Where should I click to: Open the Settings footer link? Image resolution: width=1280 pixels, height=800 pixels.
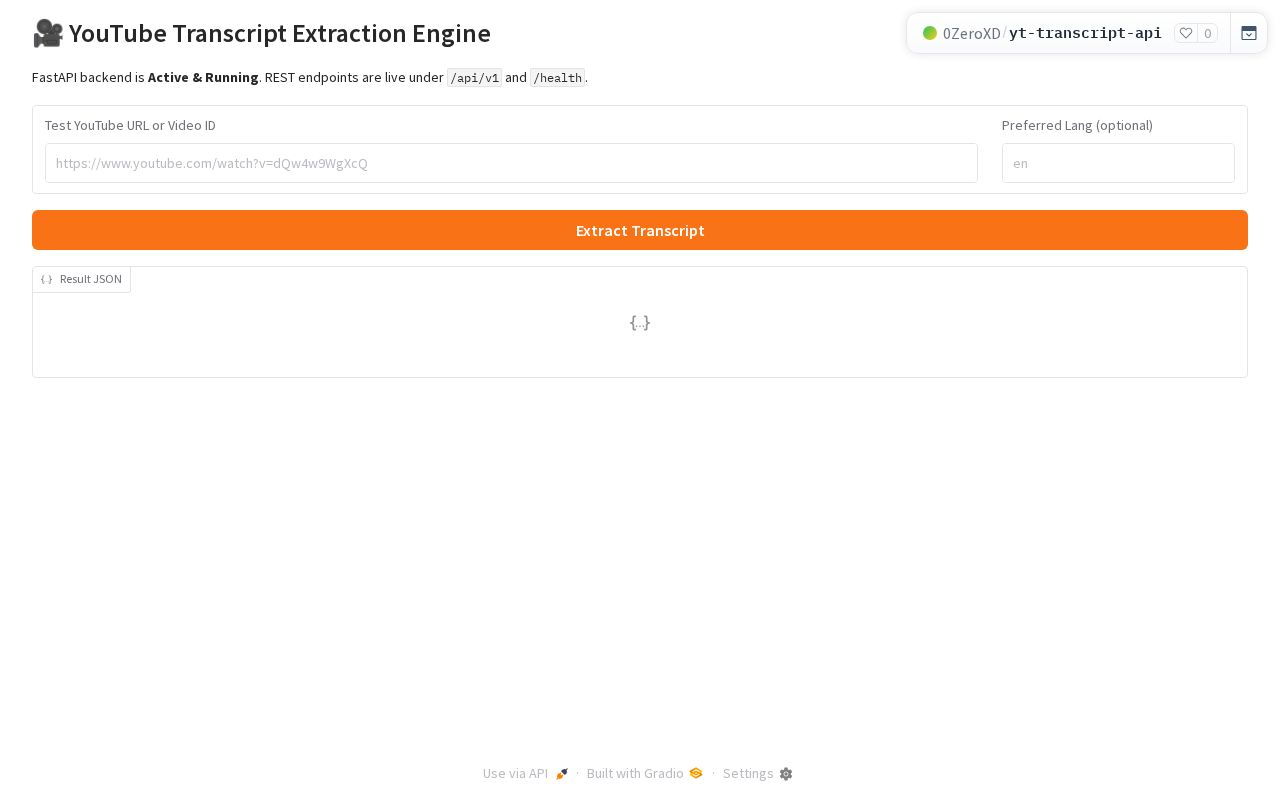tap(758, 773)
